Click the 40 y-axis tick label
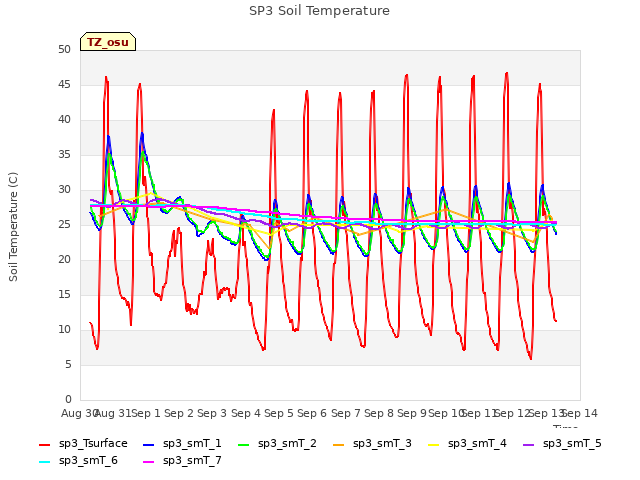640x480 pixels. click(64, 120)
